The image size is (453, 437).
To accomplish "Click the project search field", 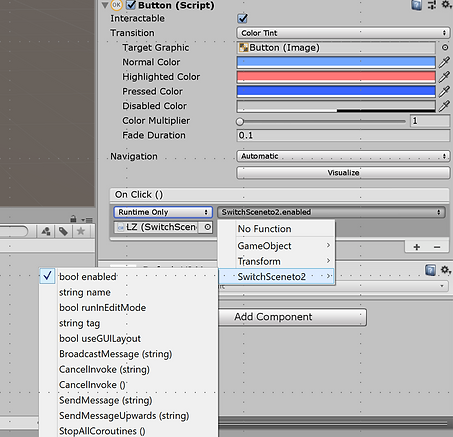I will coord(14,231).
